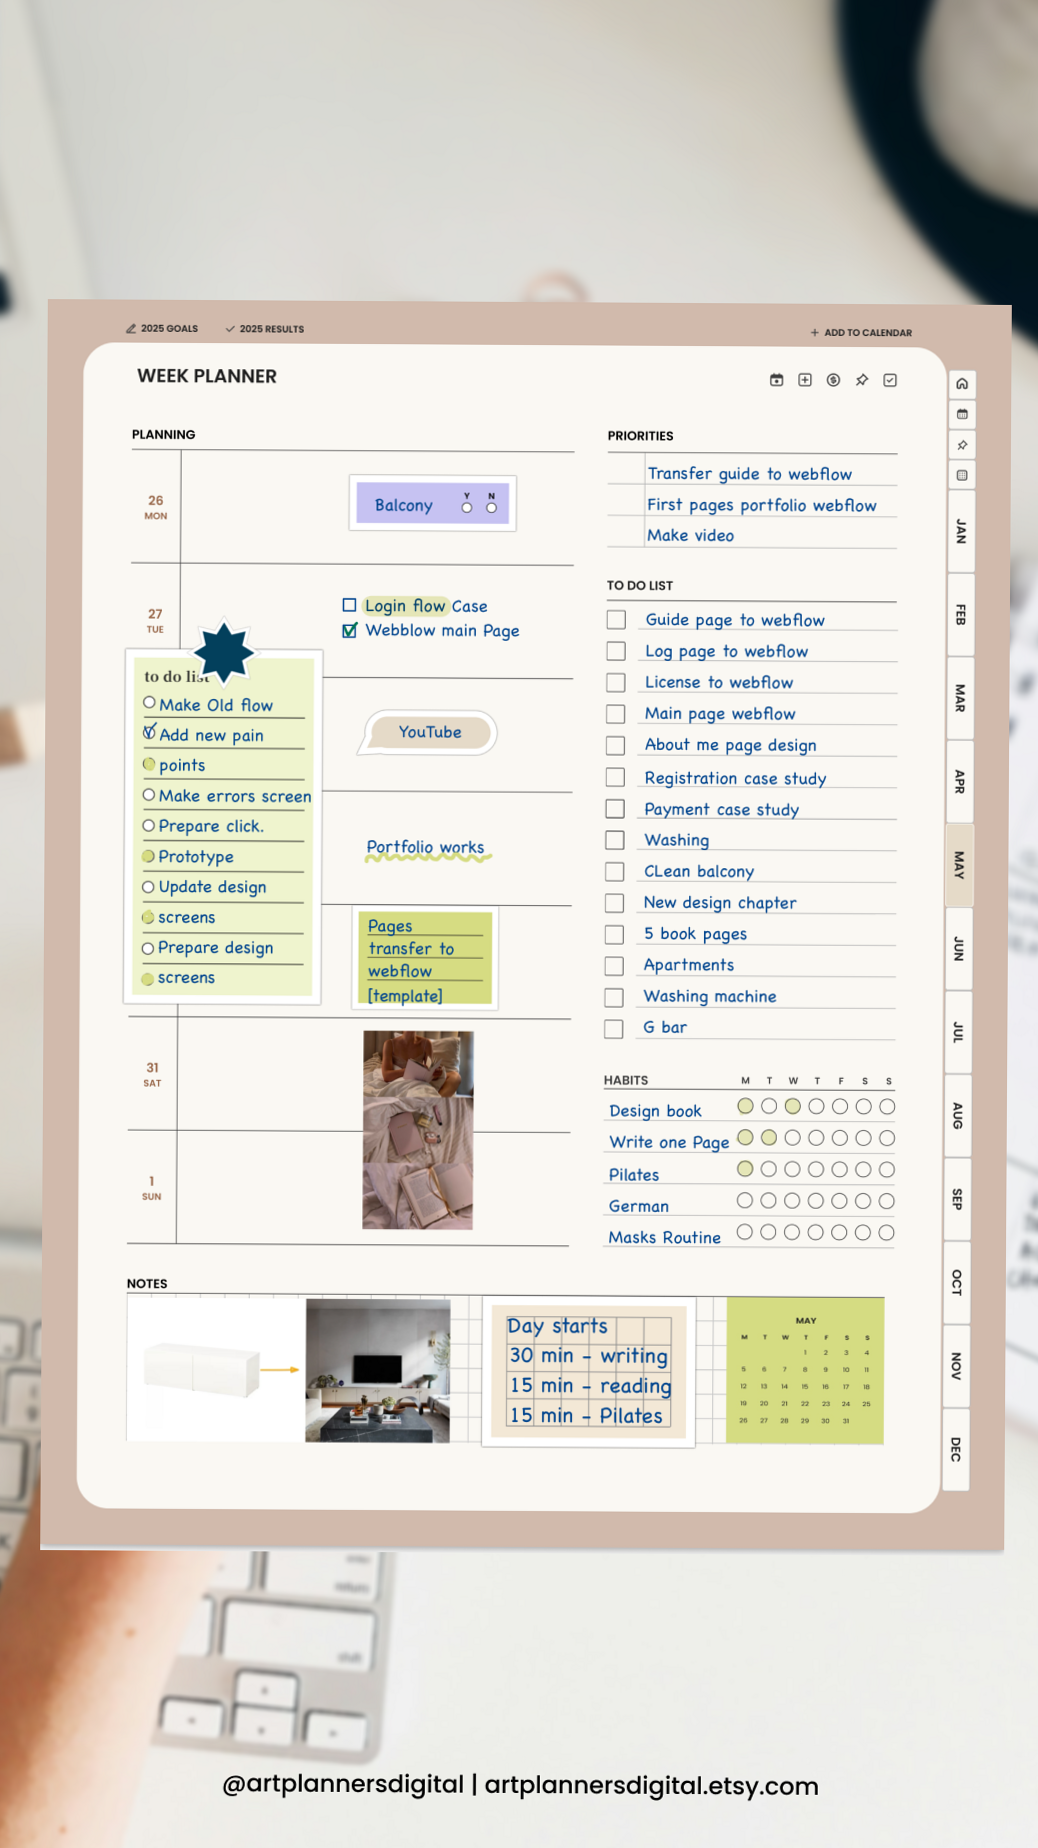Screen dimensions: 1038x1848
Task: Check the Washing checkbox
Action: [x=615, y=840]
